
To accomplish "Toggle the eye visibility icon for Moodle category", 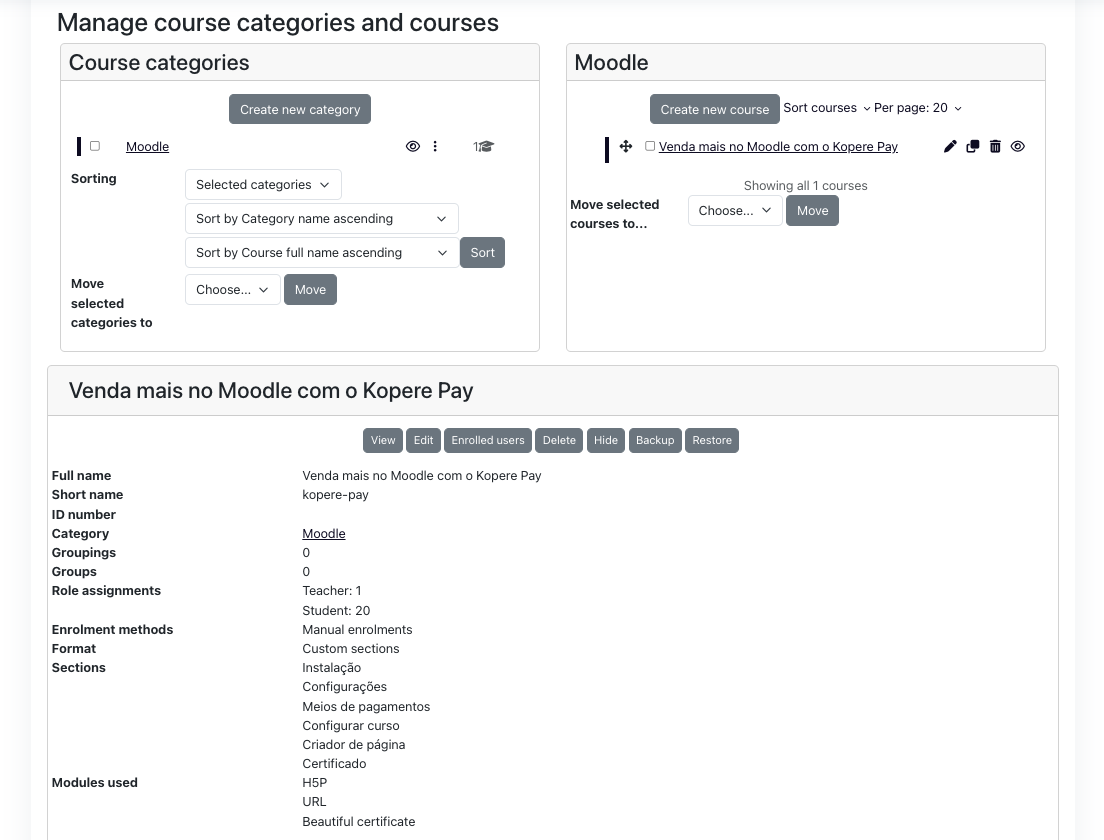I will [x=413, y=146].
